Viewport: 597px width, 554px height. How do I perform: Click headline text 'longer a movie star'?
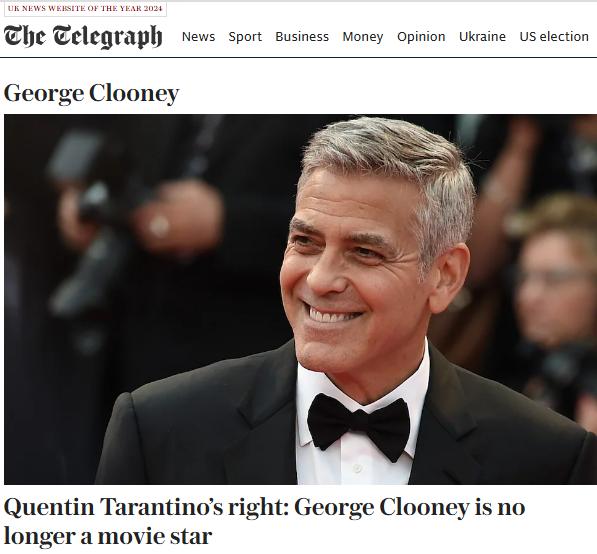[108, 536]
